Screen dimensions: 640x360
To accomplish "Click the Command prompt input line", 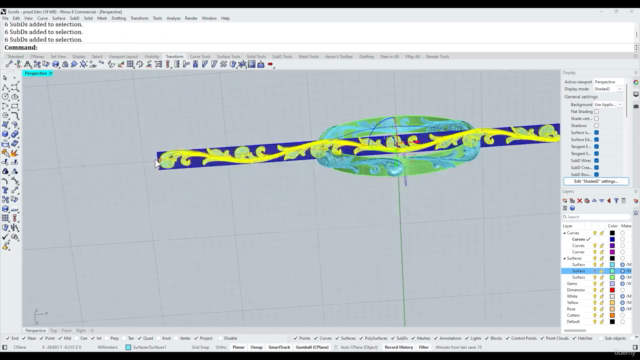I will tap(318, 48).
